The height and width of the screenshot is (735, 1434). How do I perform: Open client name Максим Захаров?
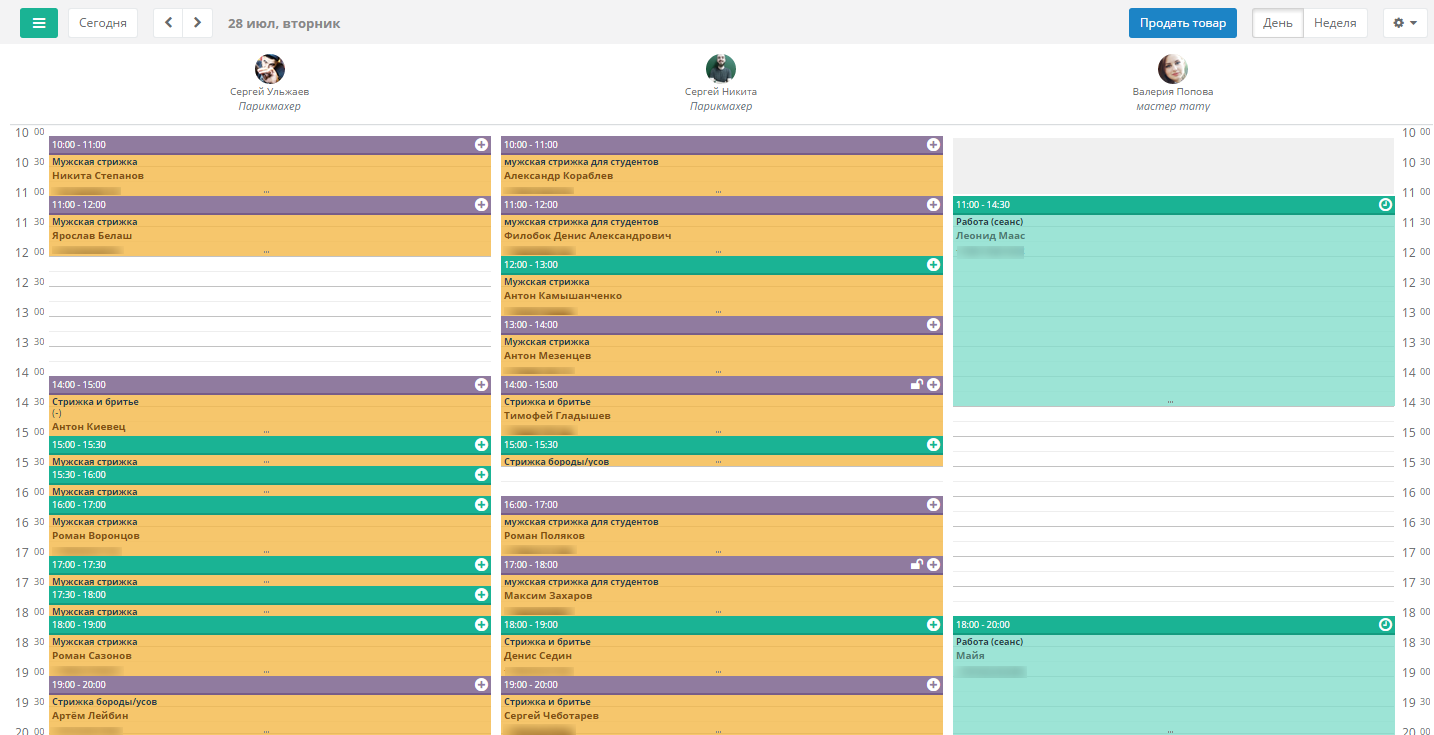pyautogui.click(x=548, y=596)
